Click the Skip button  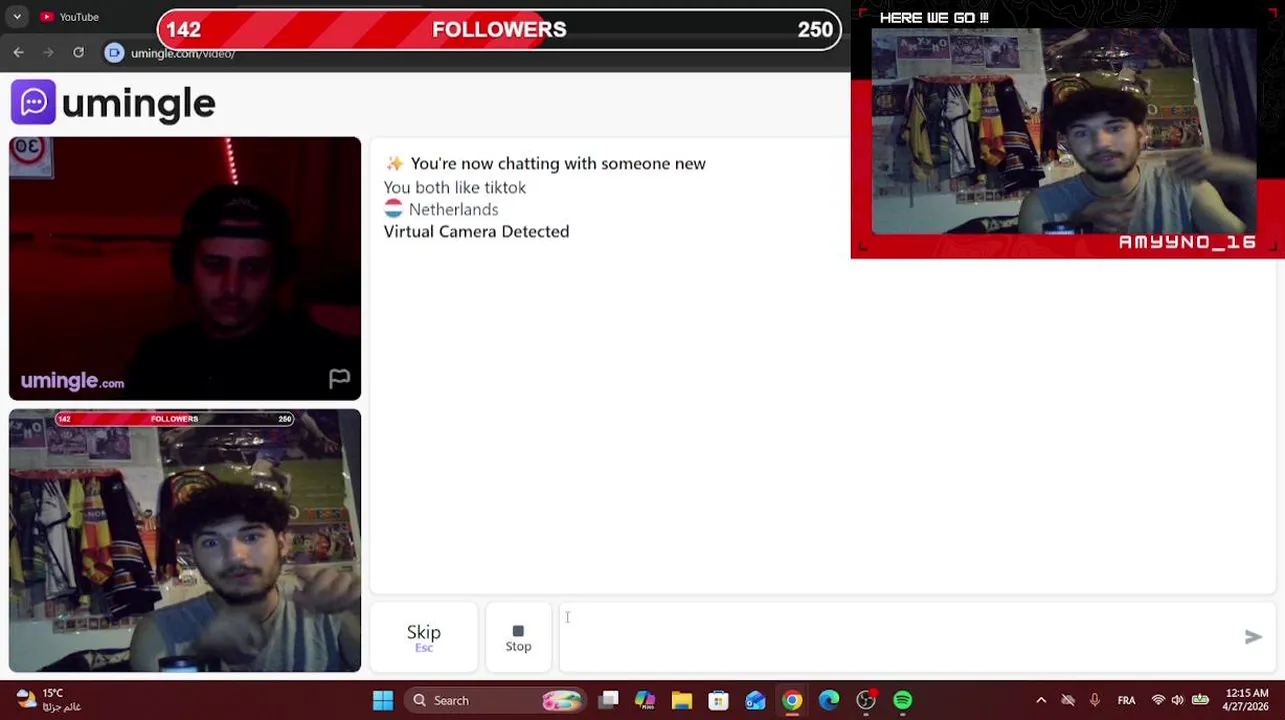point(424,637)
